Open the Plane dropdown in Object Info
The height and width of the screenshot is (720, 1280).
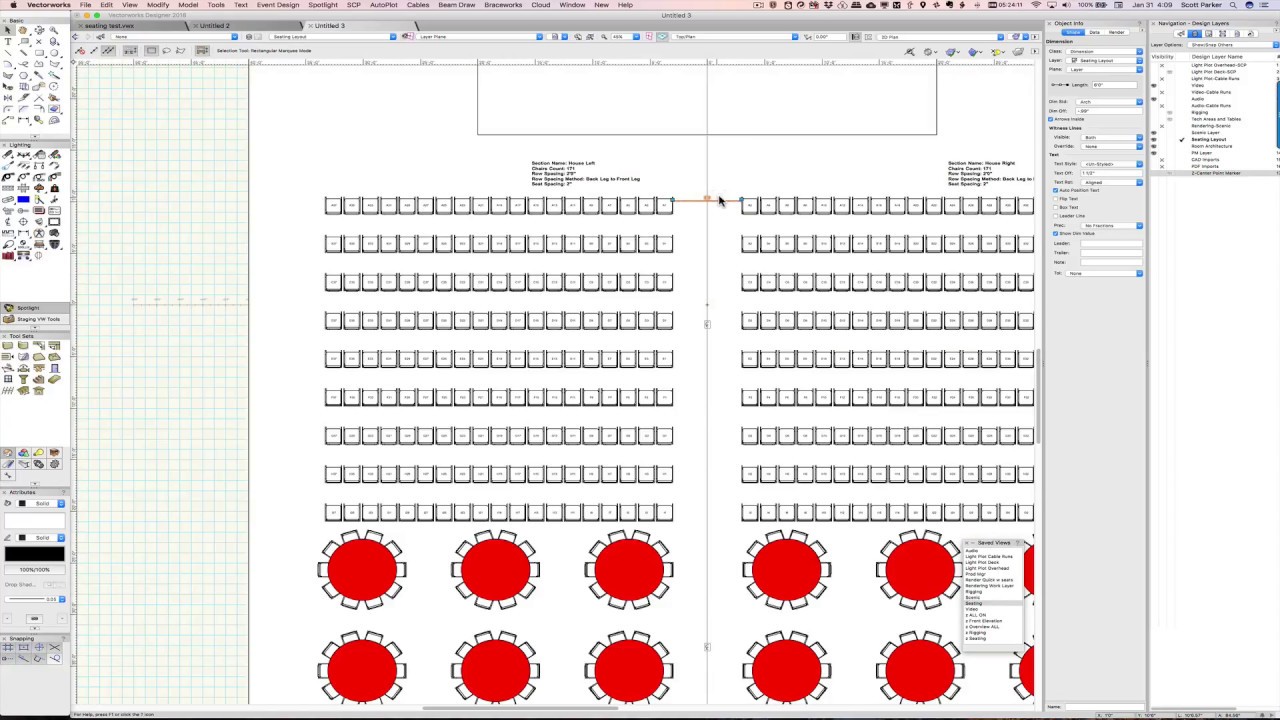pyautogui.click(x=1104, y=70)
